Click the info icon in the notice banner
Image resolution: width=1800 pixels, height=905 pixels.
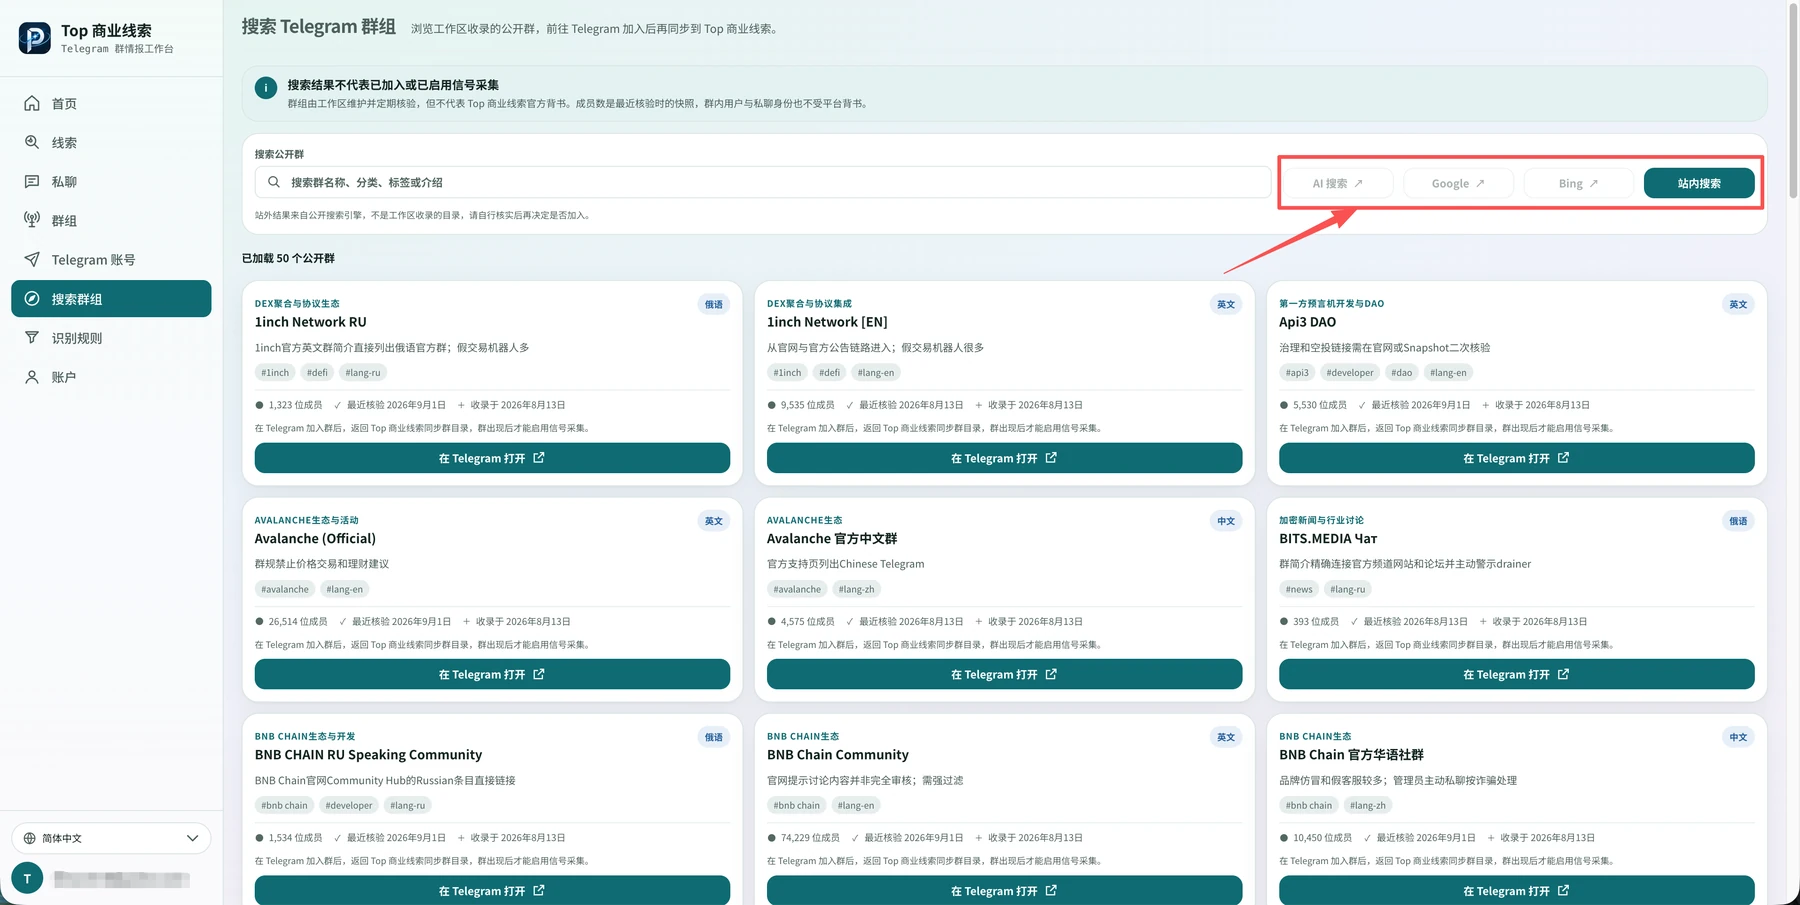pyautogui.click(x=266, y=88)
